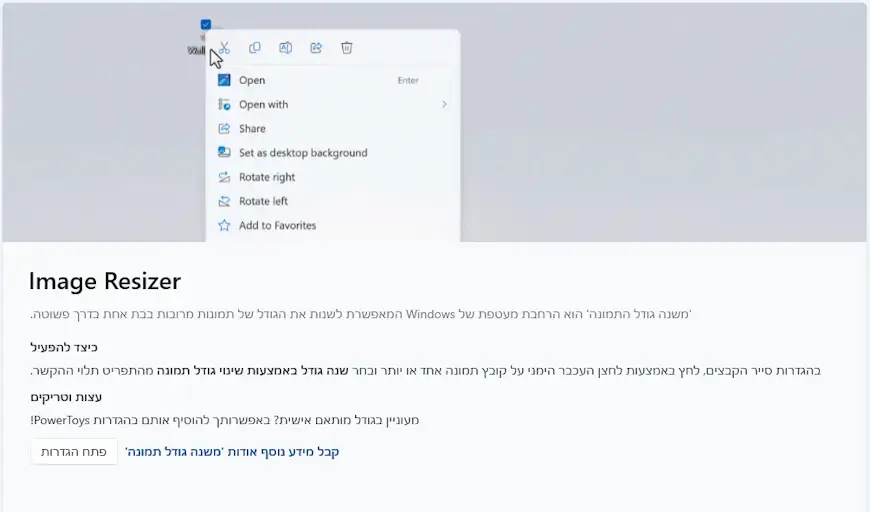This screenshot has width=870, height=512.
Task: Select Add to Favorites entry
Action: tap(333, 225)
